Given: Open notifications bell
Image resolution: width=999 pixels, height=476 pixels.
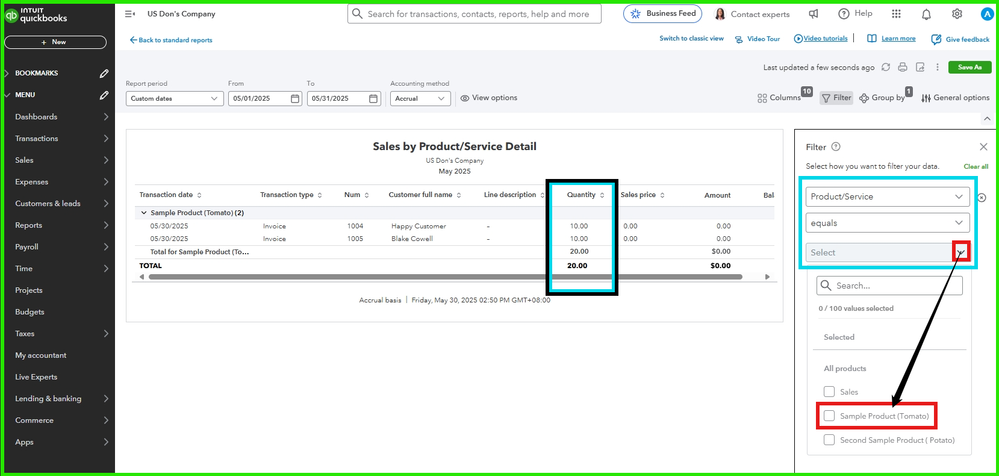Looking at the screenshot, I should [926, 14].
